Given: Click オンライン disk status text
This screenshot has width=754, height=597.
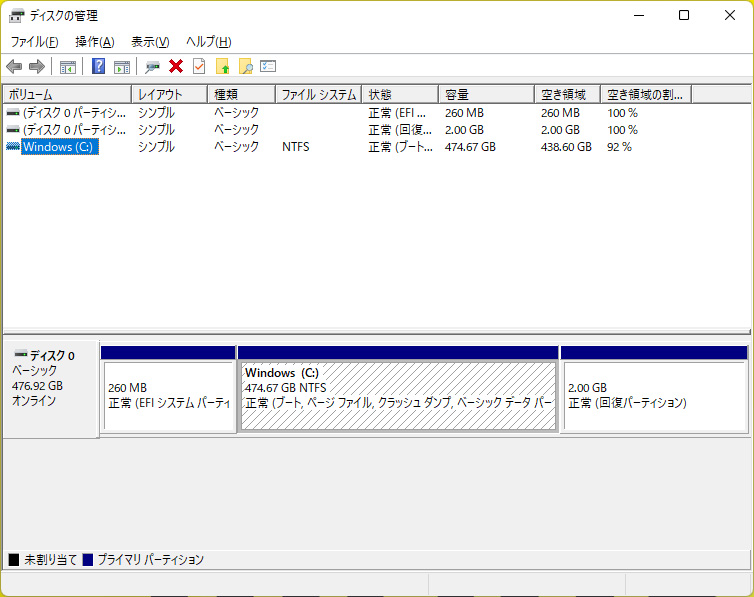Looking at the screenshot, I should [x=34, y=400].
